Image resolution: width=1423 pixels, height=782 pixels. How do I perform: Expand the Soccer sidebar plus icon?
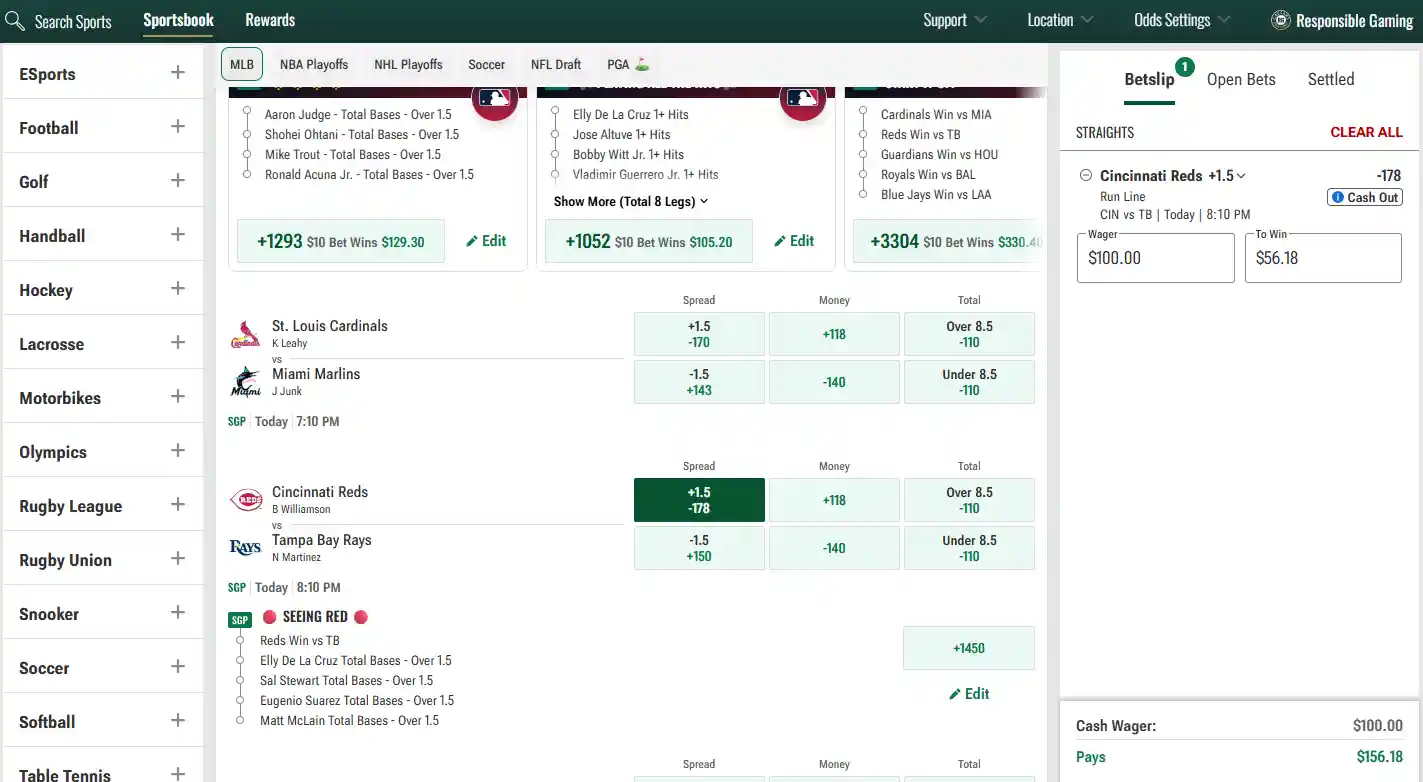pos(178,666)
